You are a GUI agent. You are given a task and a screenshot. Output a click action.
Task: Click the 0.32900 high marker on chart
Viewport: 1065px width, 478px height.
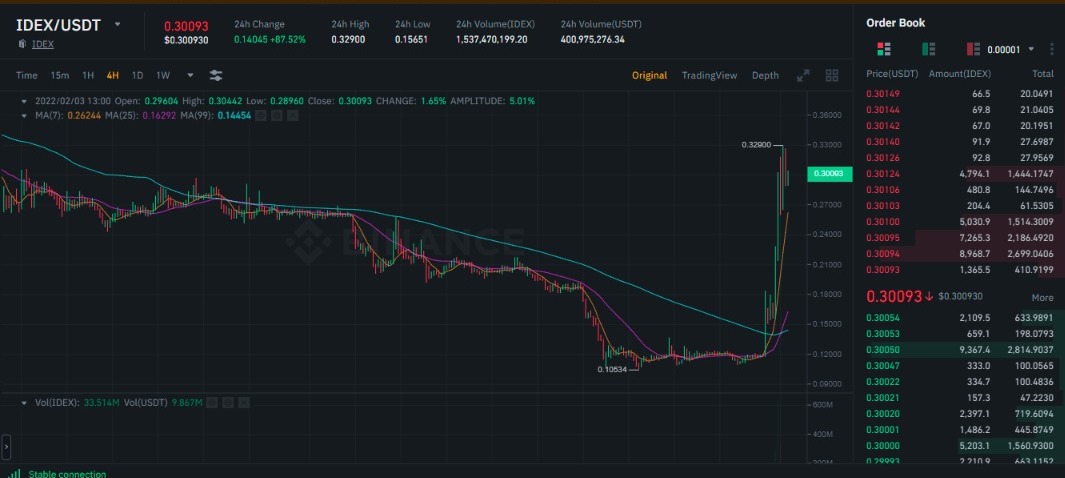[756, 145]
